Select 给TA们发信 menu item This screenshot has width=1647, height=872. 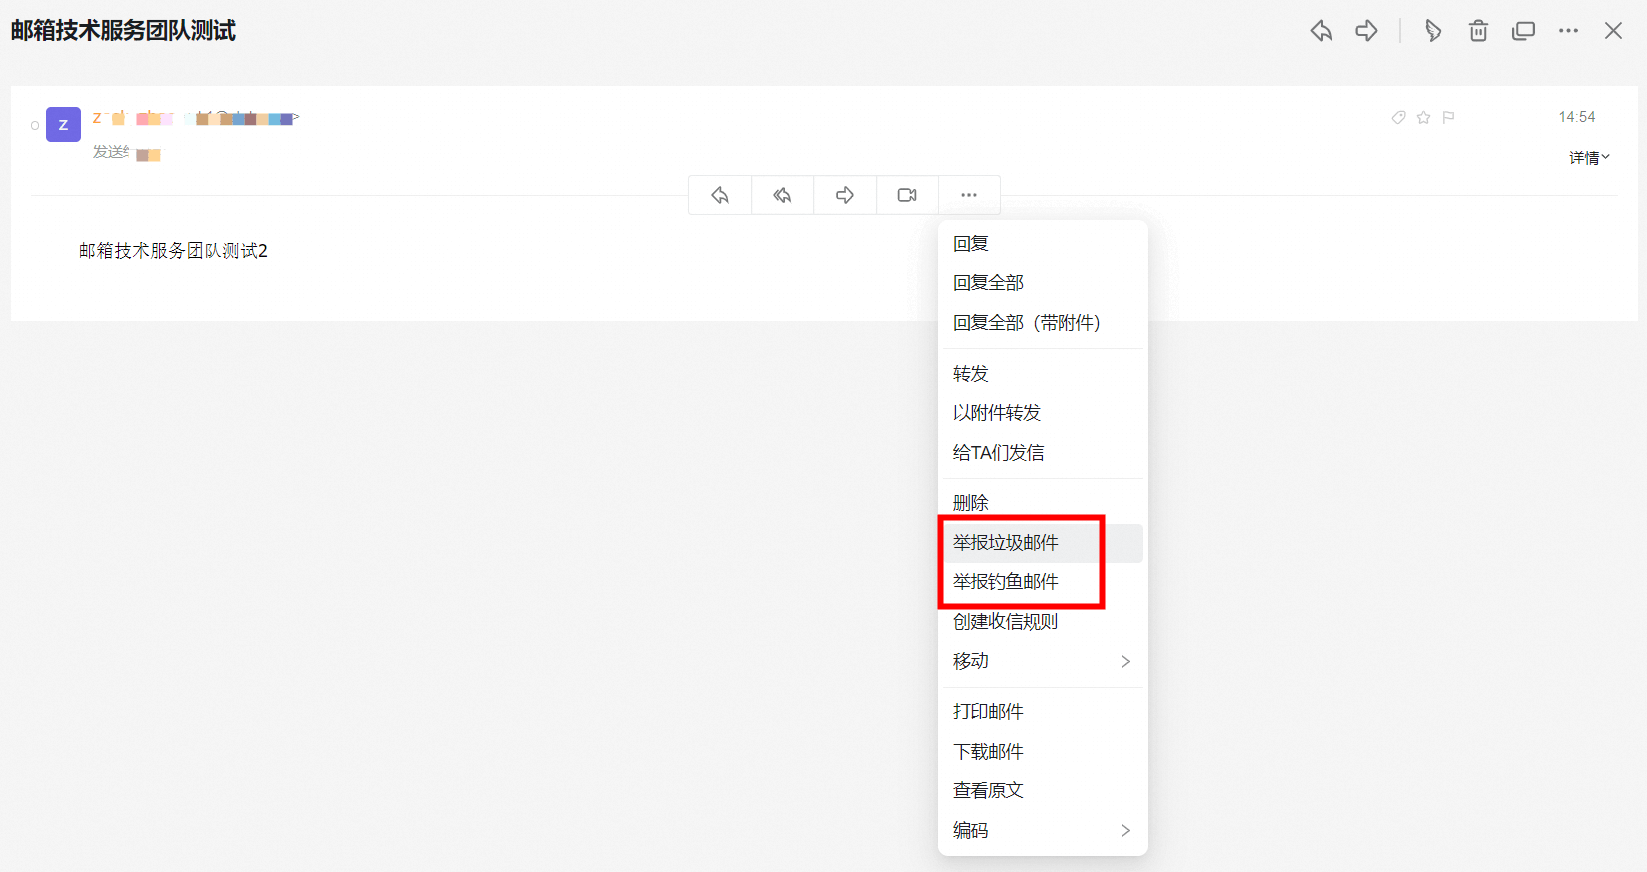[1042, 453]
